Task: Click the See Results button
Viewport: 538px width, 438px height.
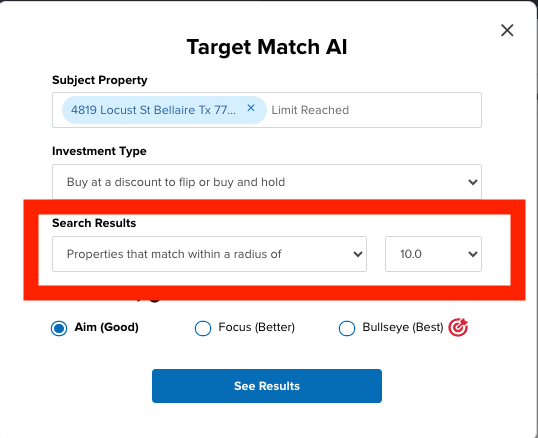Action: (x=267, y=386)
